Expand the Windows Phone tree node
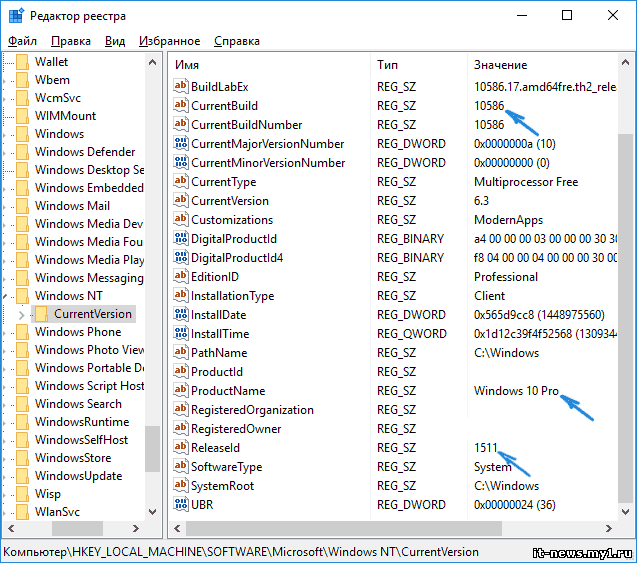This screenshot has height=563, width=637. pos(5,333)
